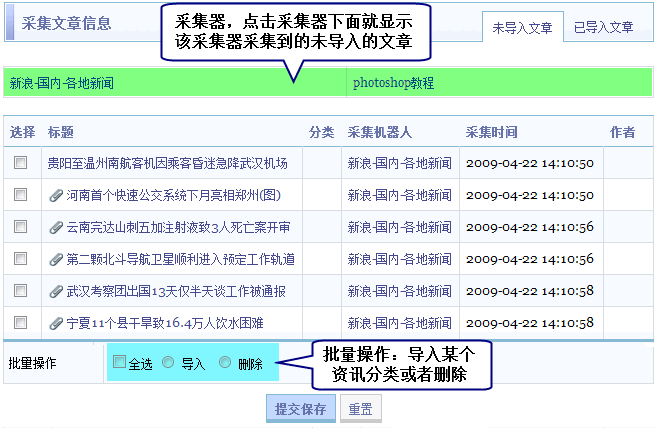
Task: Open the 已导入文章 tab
Action: pos(603,28)
